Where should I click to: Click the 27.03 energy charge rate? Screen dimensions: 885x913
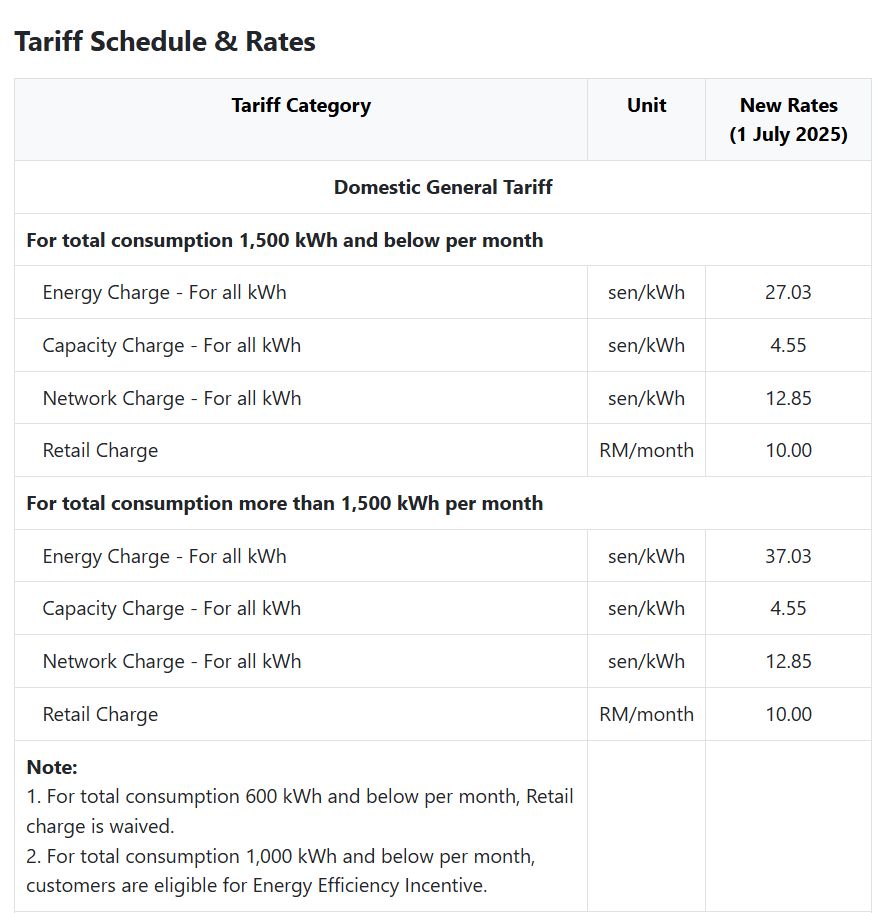788,293
